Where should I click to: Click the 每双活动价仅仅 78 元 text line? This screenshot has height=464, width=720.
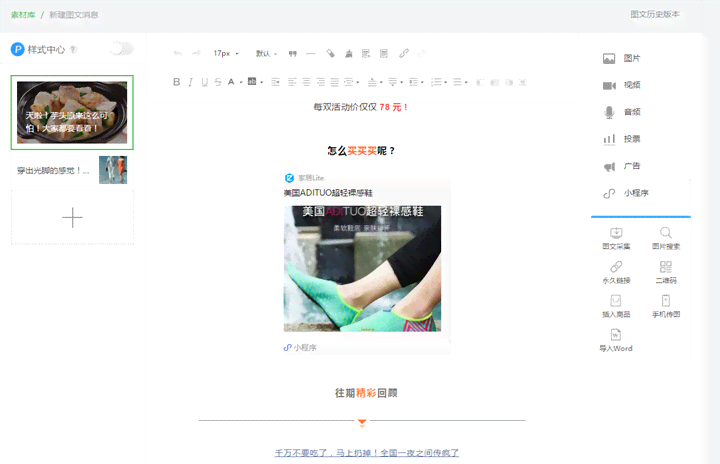point(361,107)
